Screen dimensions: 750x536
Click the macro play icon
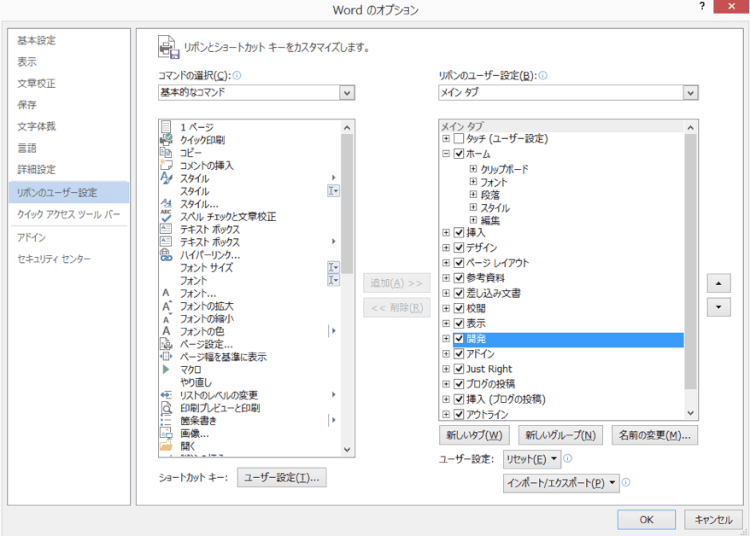(166, 369)
